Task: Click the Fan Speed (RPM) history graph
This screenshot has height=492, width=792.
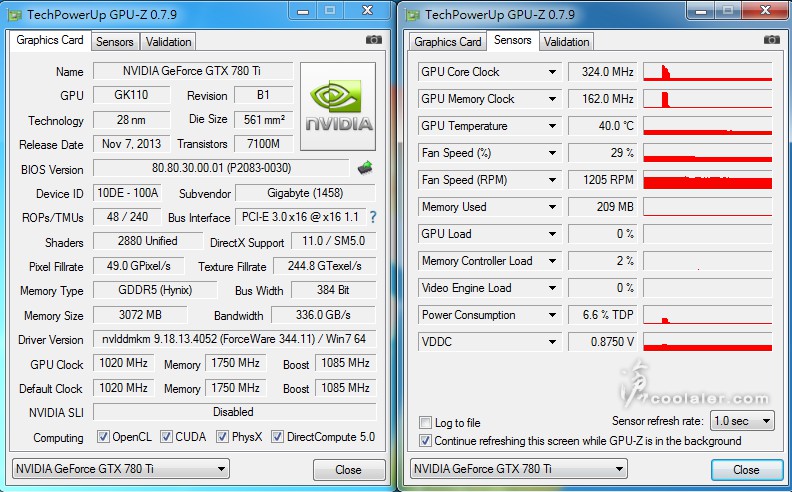Action: (x=708, y=179)
